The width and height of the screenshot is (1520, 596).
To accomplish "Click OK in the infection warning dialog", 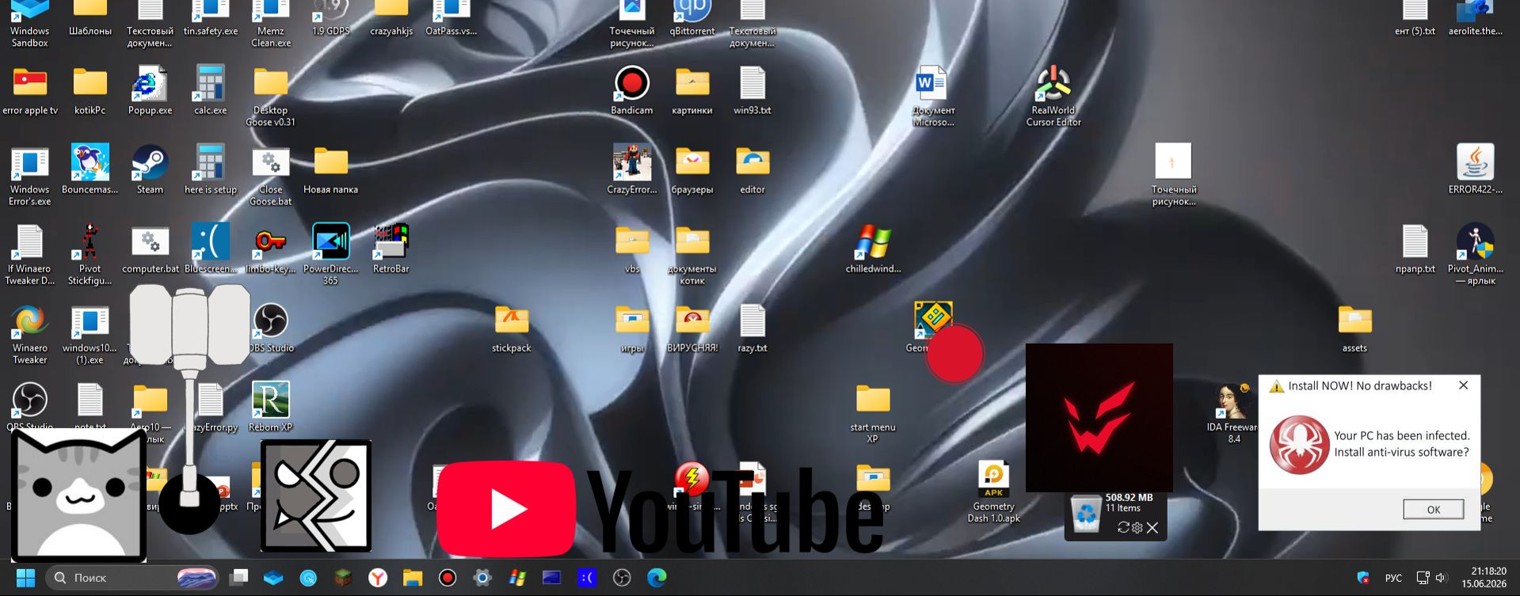I will point(1433,509).
